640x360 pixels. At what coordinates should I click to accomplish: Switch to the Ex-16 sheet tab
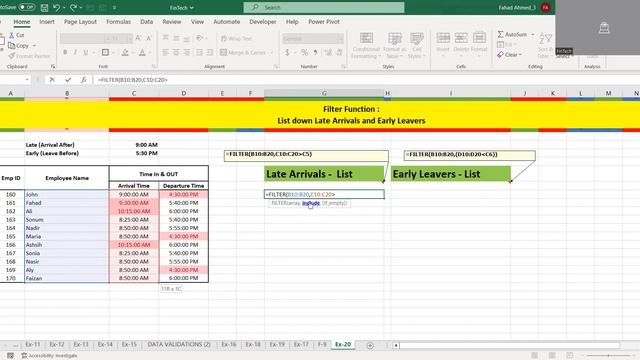229,344
